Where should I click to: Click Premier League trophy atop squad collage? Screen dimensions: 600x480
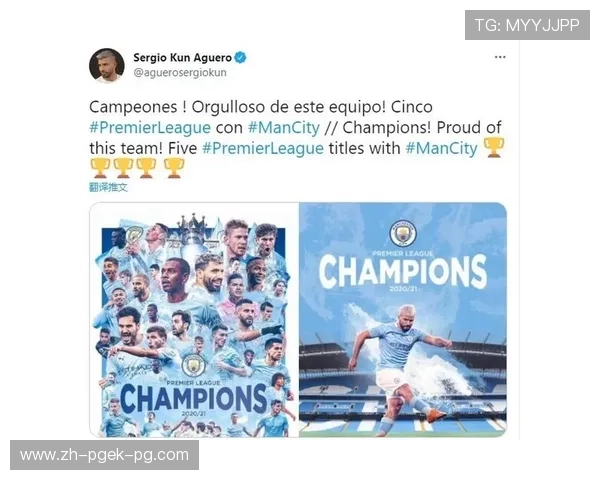[194, 237]
